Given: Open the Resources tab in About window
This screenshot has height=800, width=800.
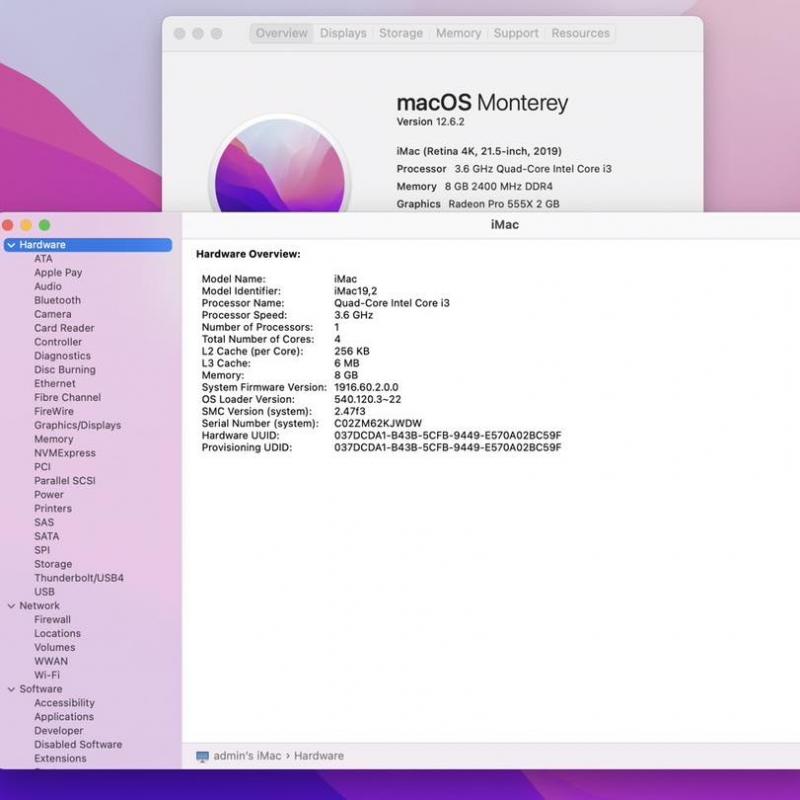Looking at the screenshot, I should pos(580,33).
